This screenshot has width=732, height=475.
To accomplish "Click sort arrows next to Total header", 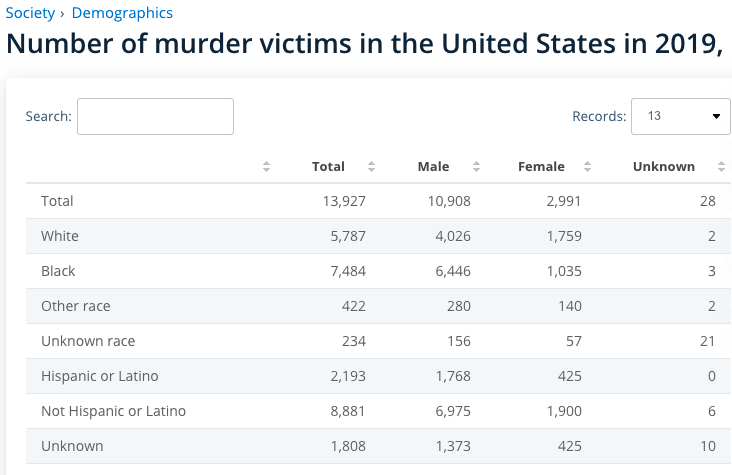I will [x=371, y=167].
